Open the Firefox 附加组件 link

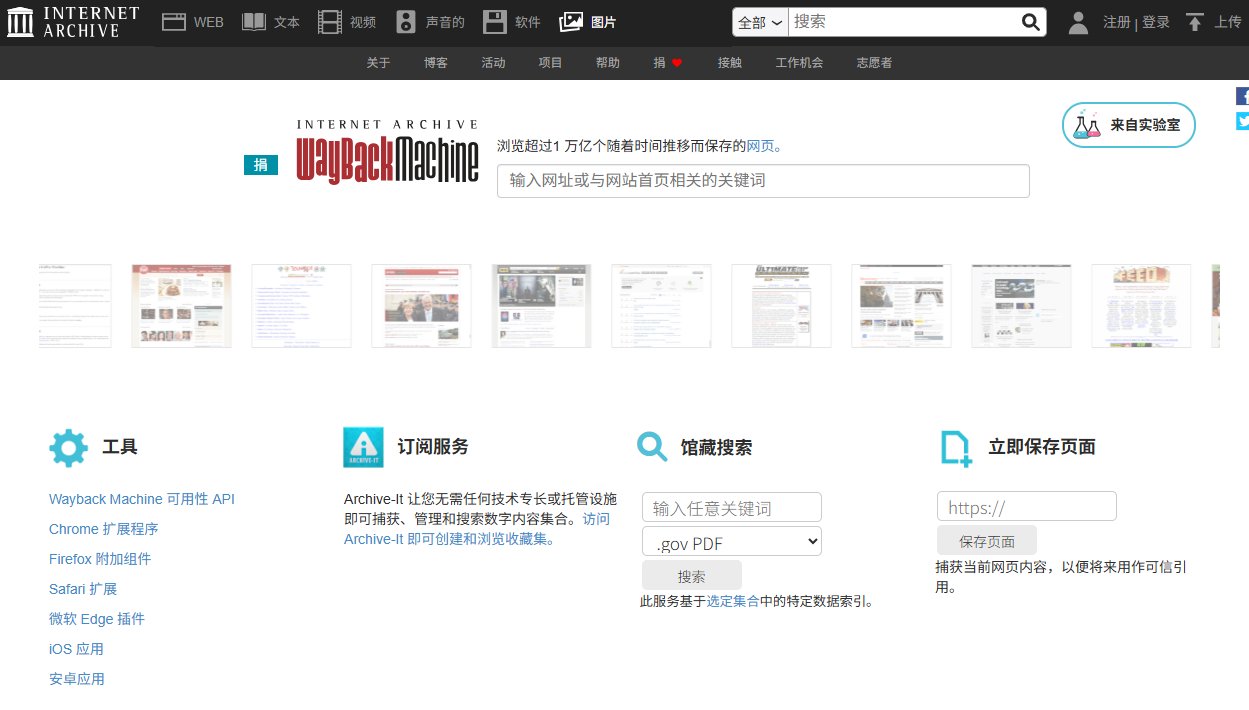[x=100, y=559]
